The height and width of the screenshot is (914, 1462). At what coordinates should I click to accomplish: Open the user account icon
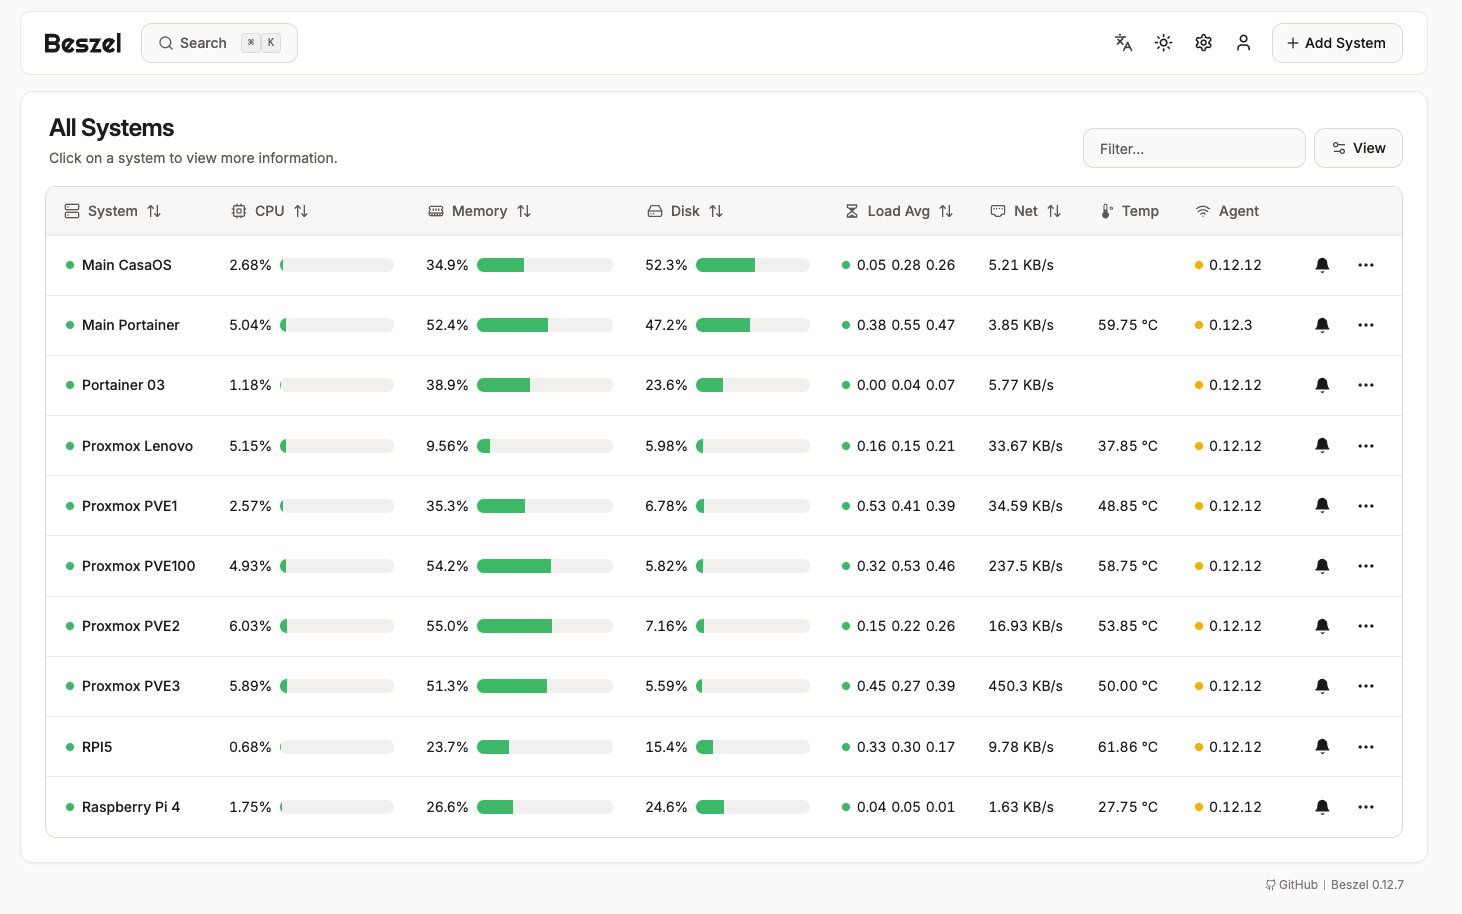[x=1243, y=43]
